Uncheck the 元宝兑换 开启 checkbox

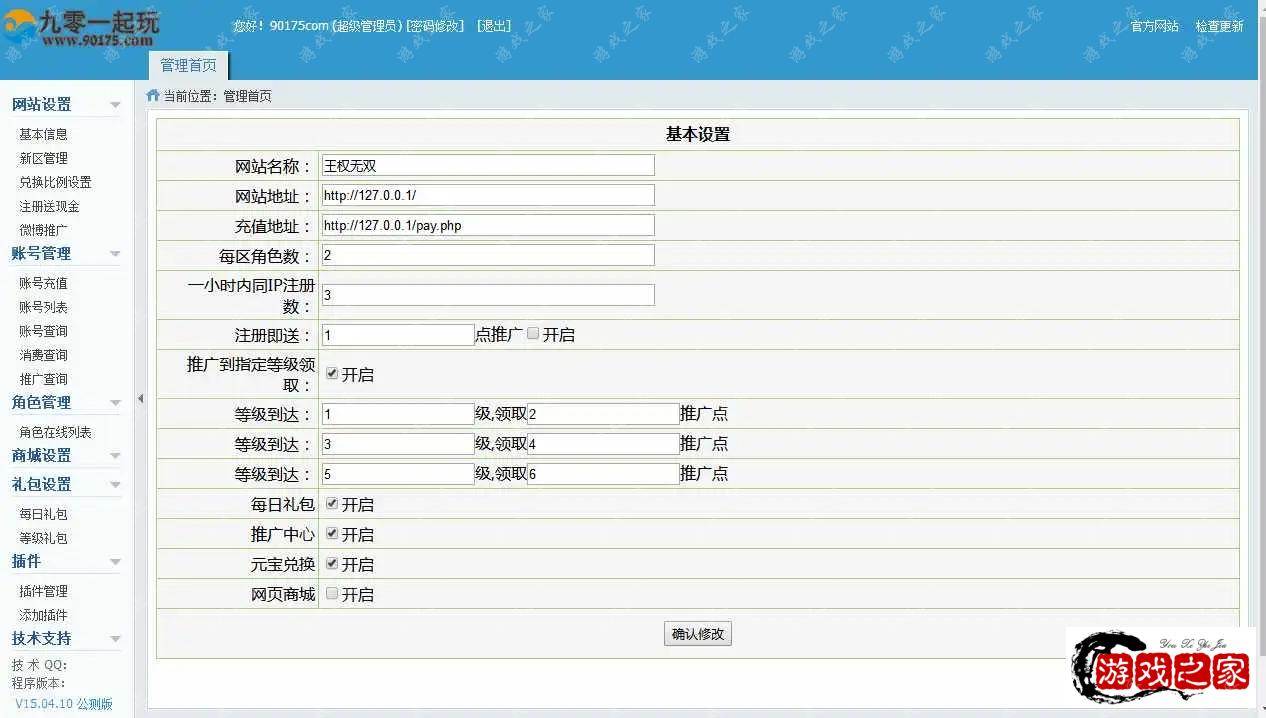pyautogui.click(x=332, y=564)
